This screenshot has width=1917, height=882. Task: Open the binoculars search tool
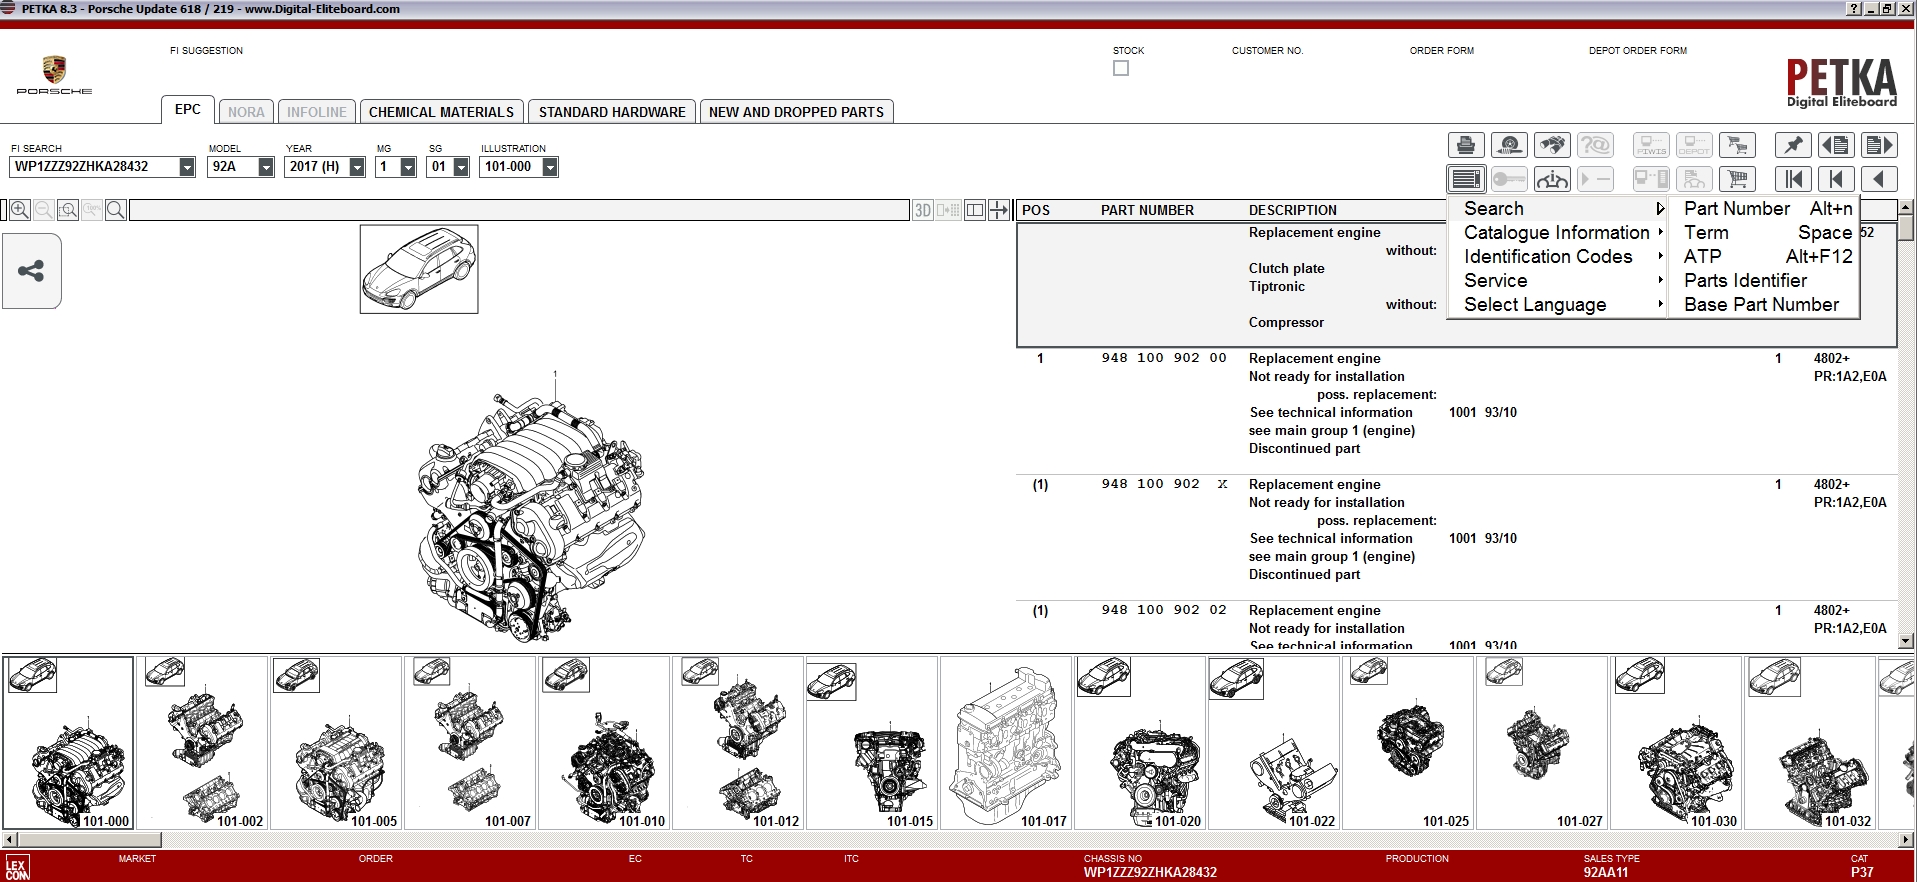pos(1552,145)
